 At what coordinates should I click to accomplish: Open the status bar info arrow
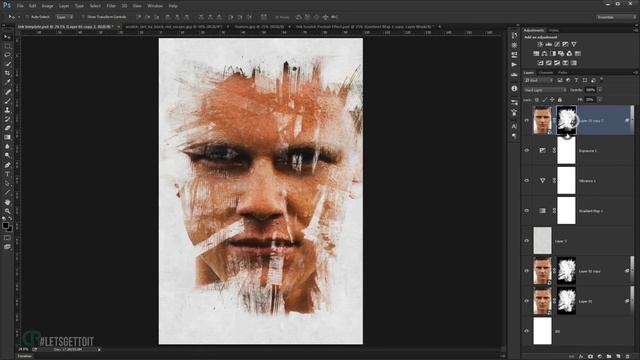[x=99, y=350]
